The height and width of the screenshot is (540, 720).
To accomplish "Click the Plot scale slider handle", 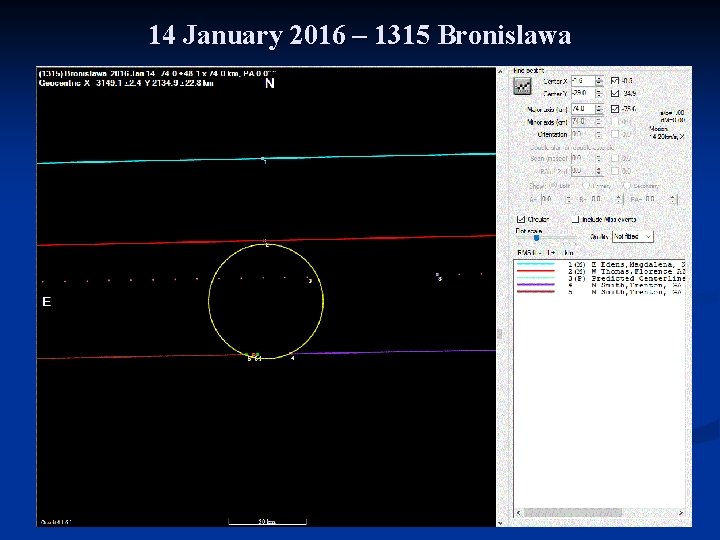I will coord(536,238).
